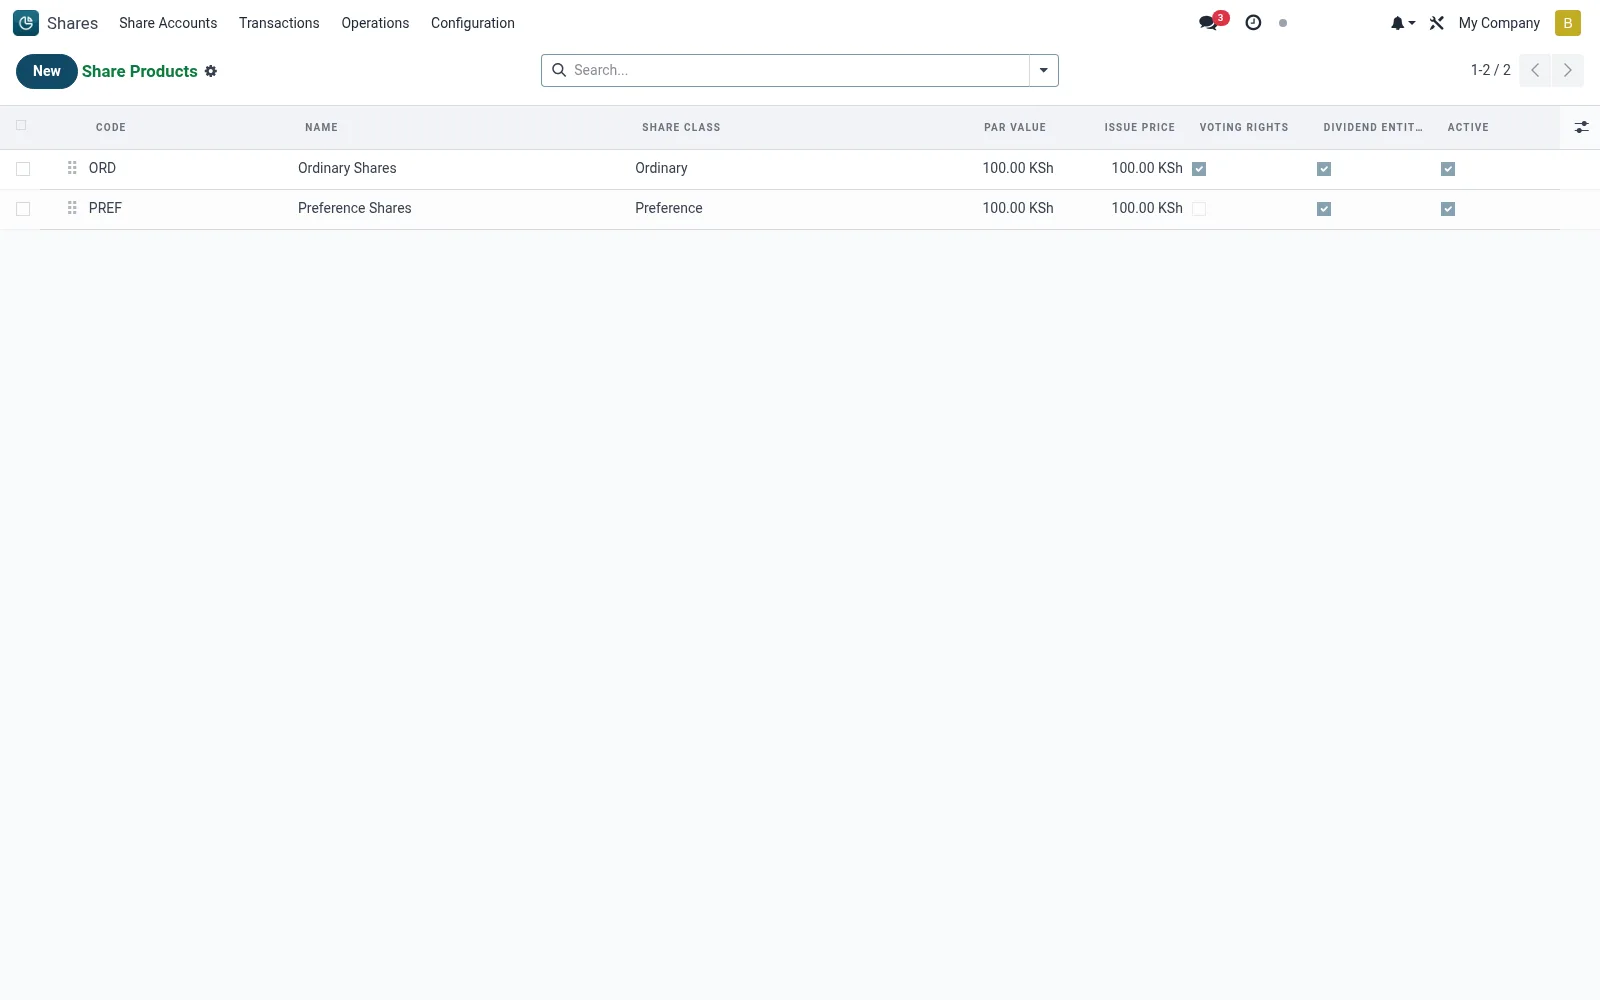Open the notification bell menu
Screen dimensions: 1600x1000
click(1402, 23)
